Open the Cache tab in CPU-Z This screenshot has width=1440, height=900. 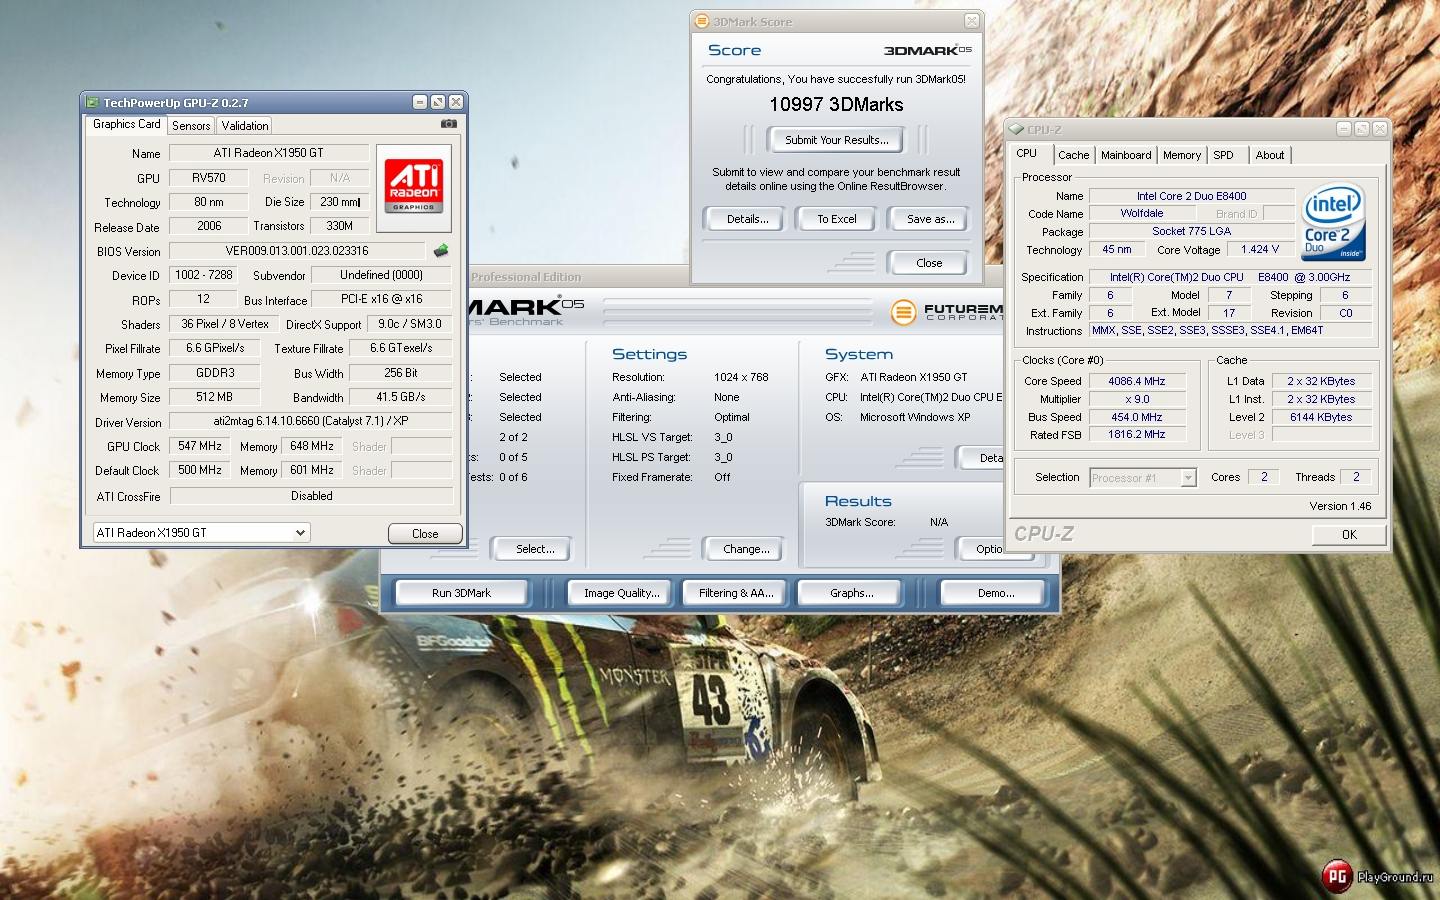(1073, 155)
